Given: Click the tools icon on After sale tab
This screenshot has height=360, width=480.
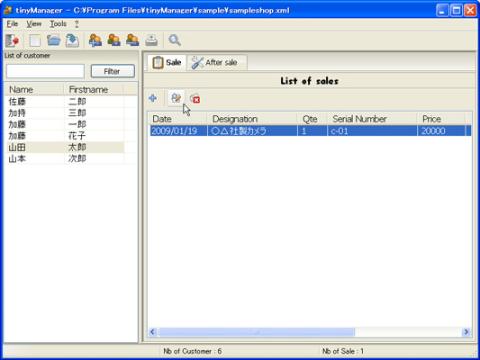Looking at the screenshot, I should tap(197, 62).
